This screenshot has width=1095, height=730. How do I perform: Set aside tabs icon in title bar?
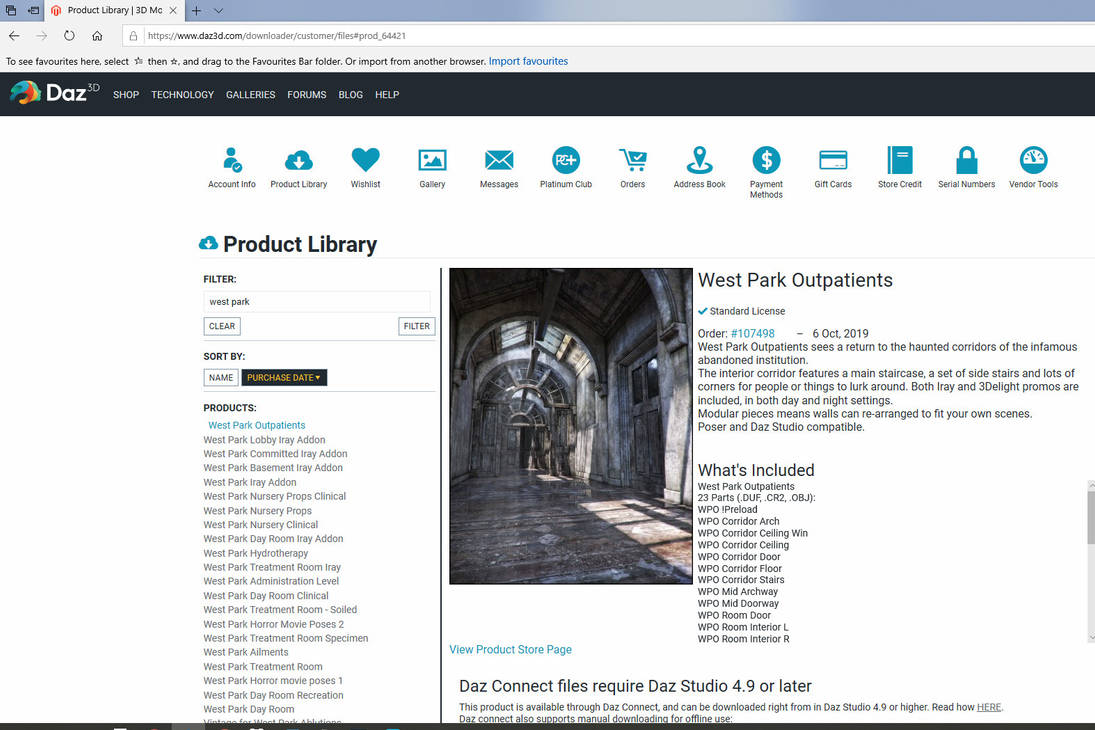pos(33,10)
